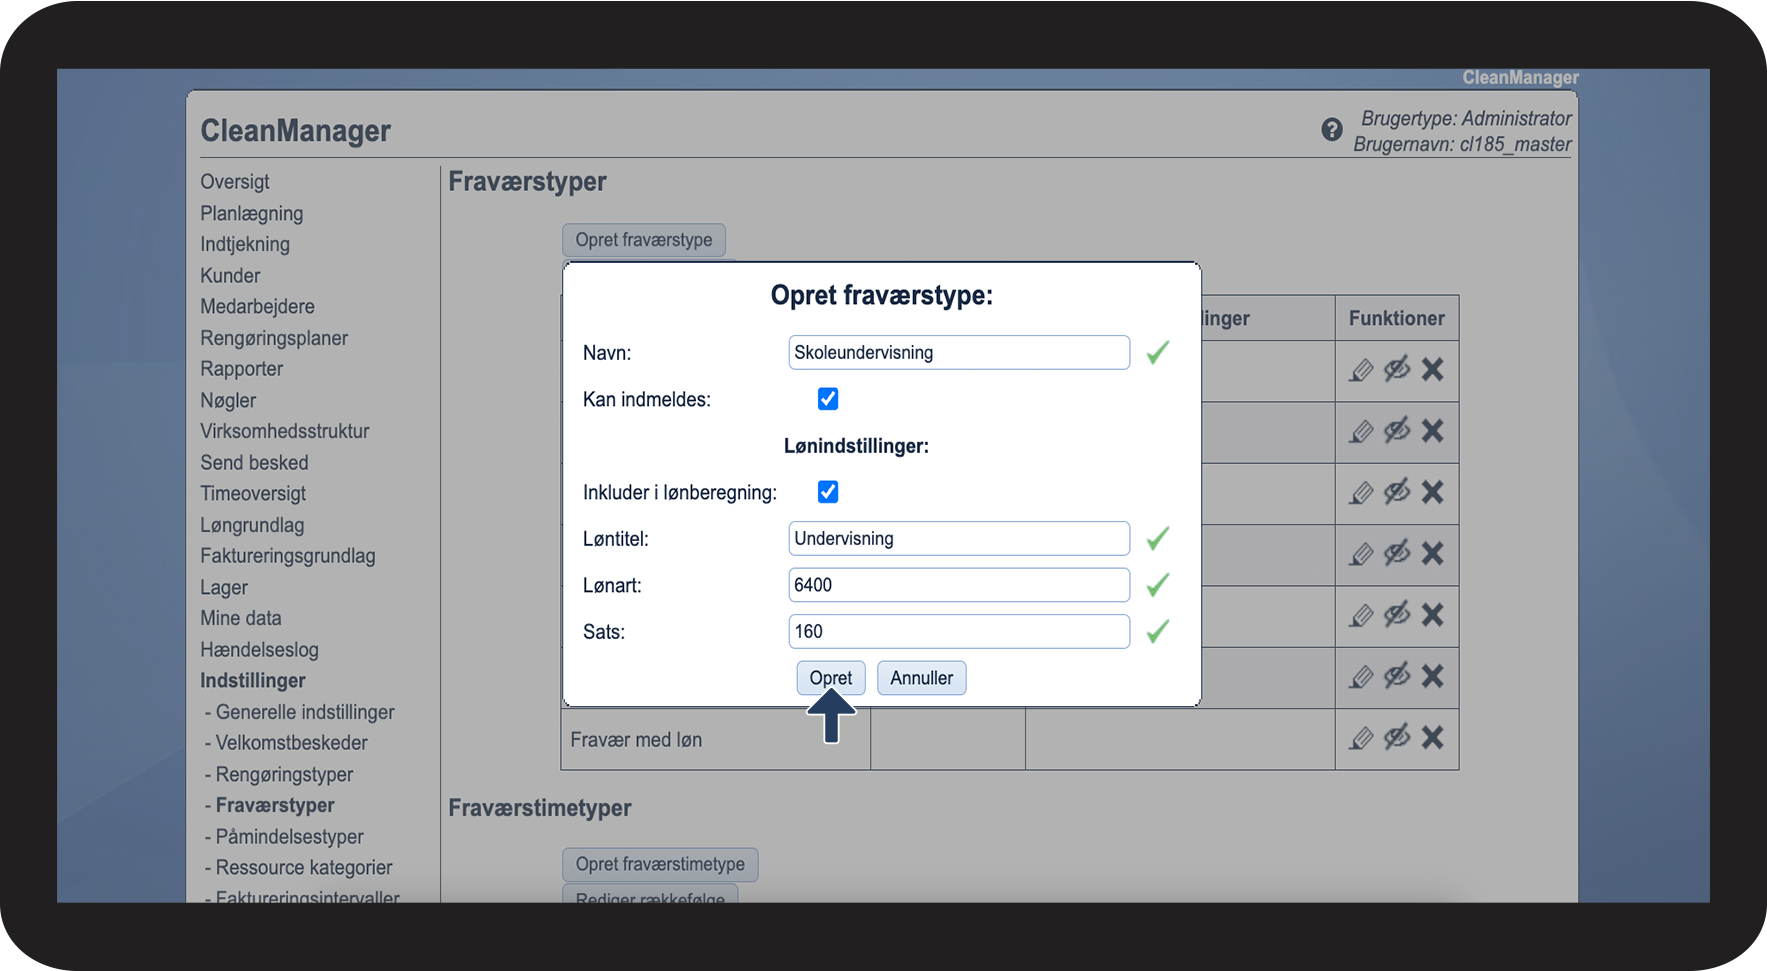This screenshot has width=1767, height=971.
Task: Open Medarbejdere in the sidebar menu
Action: tap(257, 307)
